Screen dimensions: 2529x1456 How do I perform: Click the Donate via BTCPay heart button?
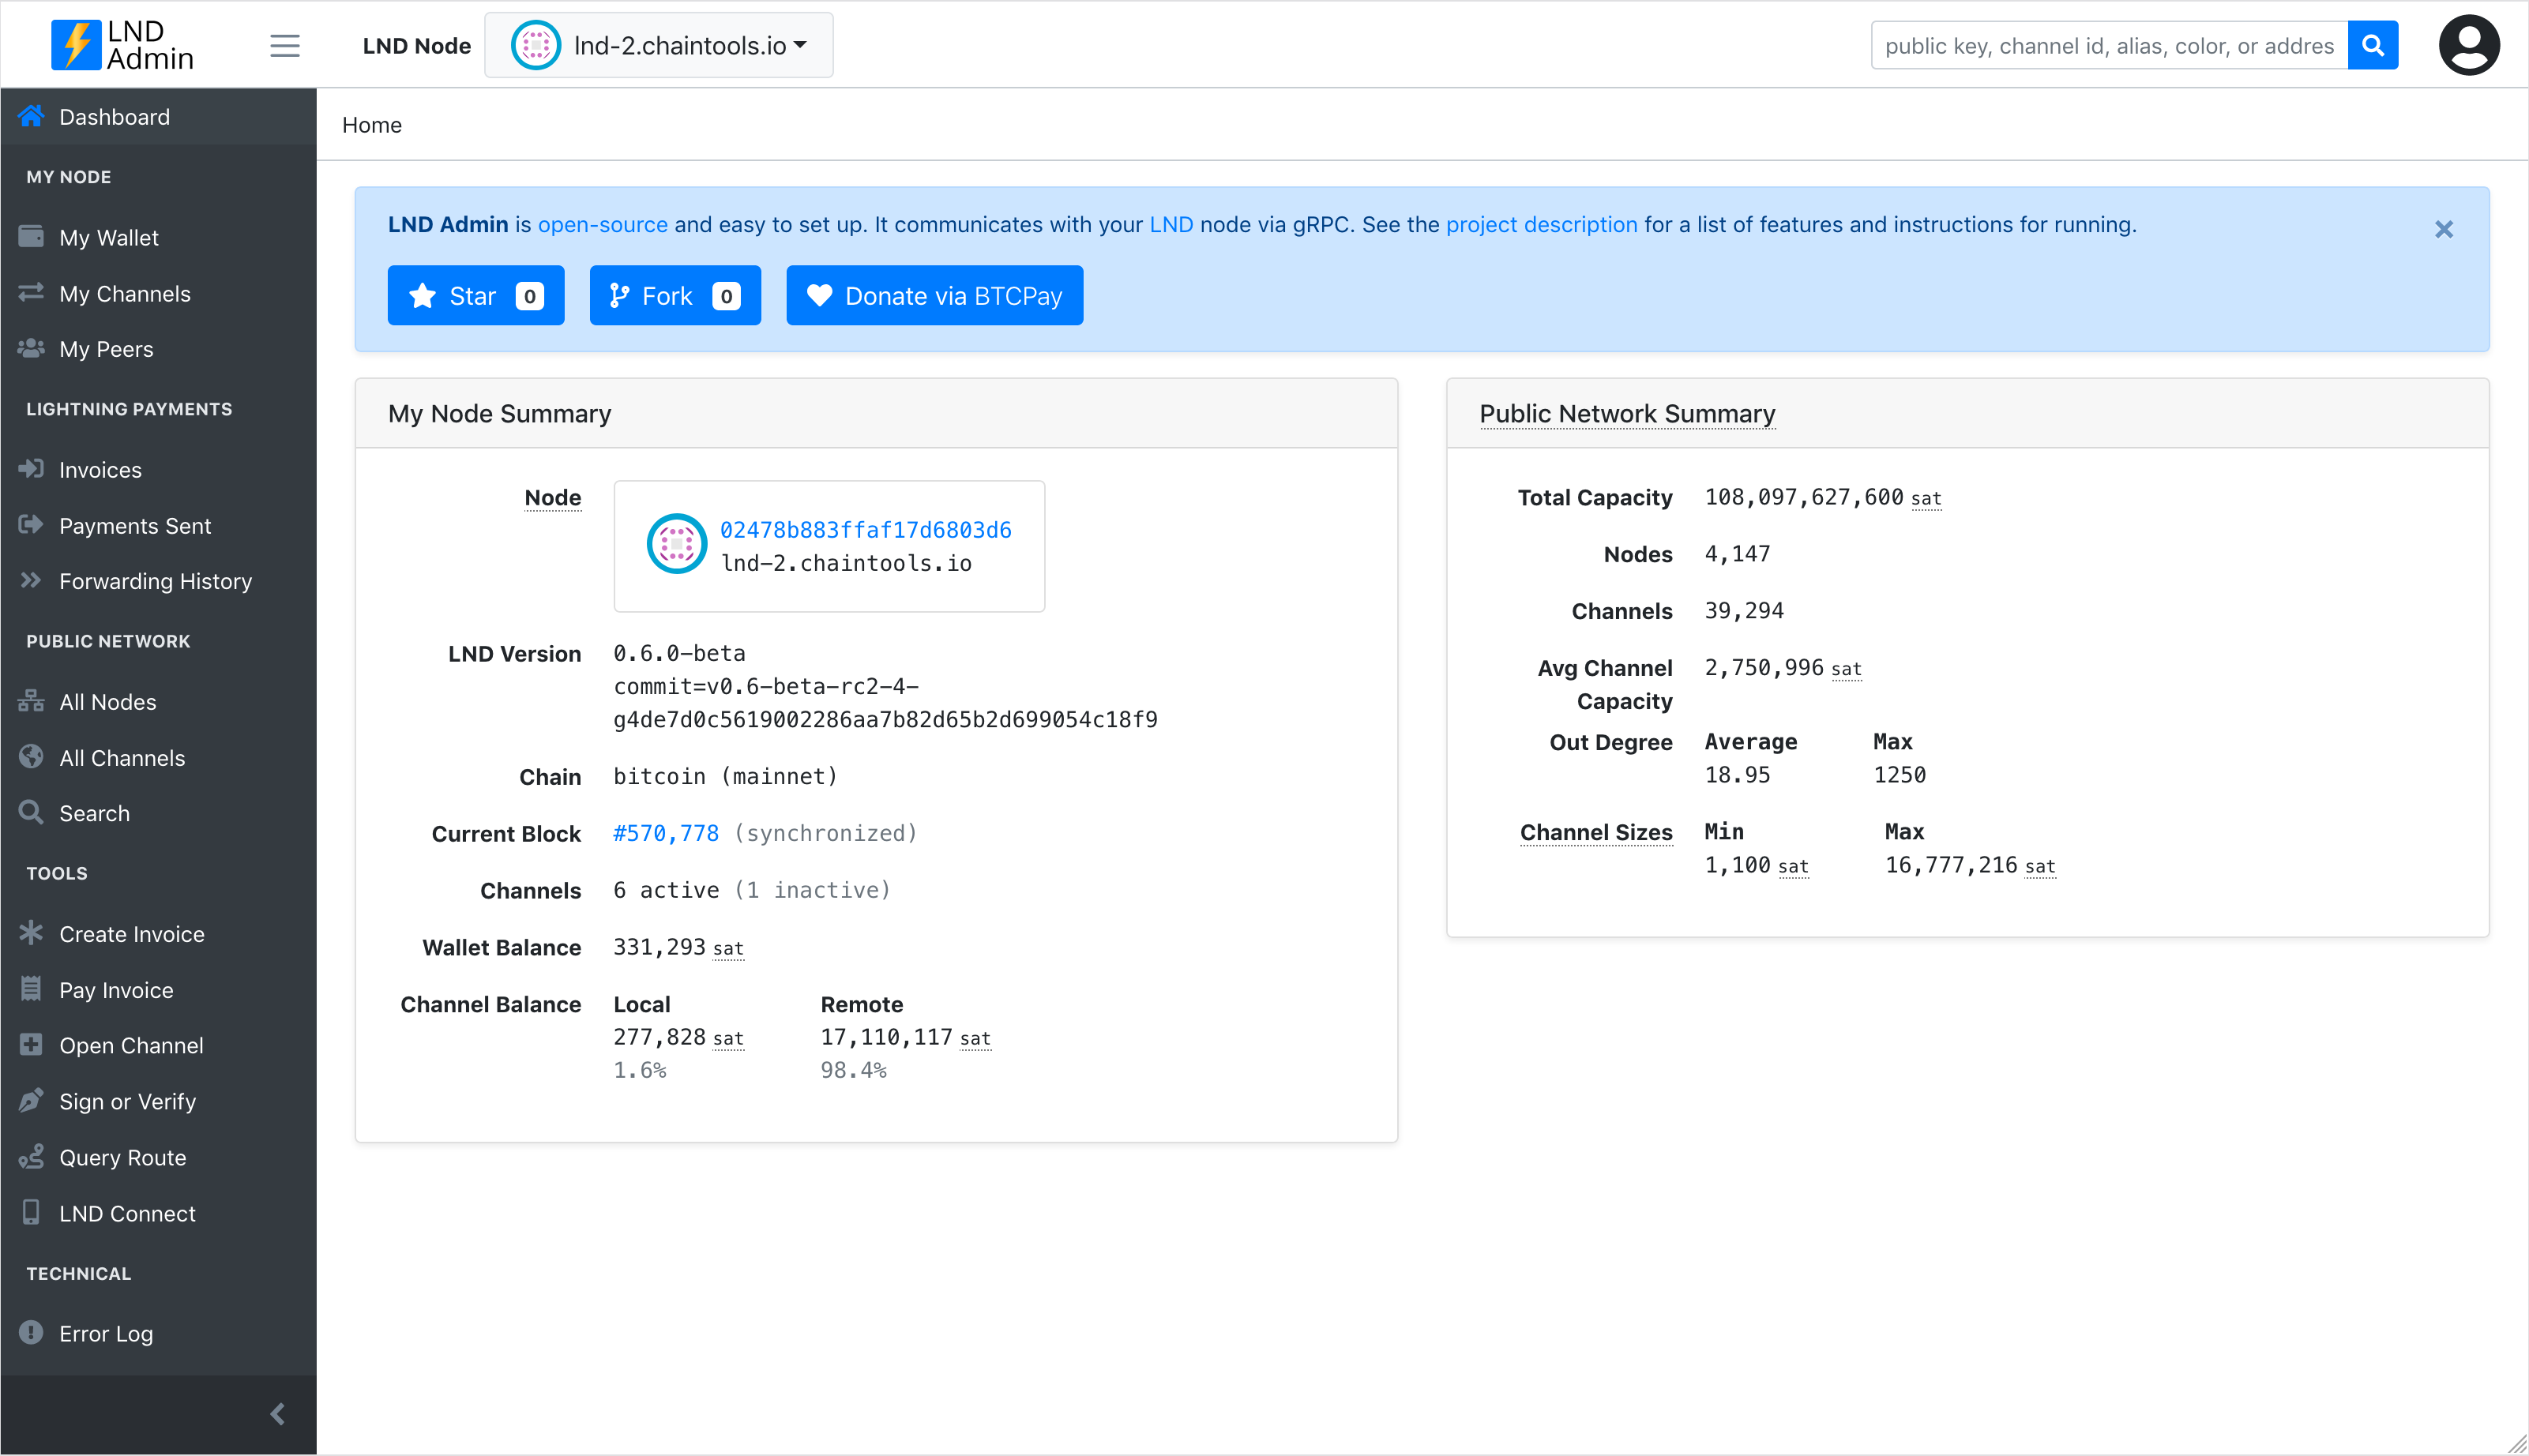(934, 296)
